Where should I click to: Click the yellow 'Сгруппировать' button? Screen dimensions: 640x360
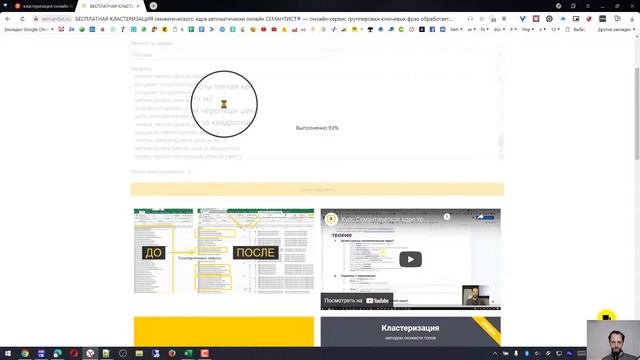pyautogui.click(x=317, y=189)
